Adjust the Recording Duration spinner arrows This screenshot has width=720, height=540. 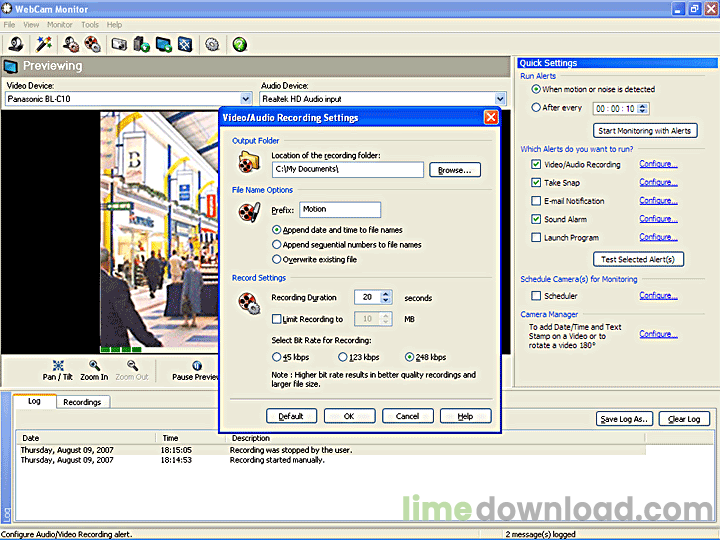[x=386, y=298]
